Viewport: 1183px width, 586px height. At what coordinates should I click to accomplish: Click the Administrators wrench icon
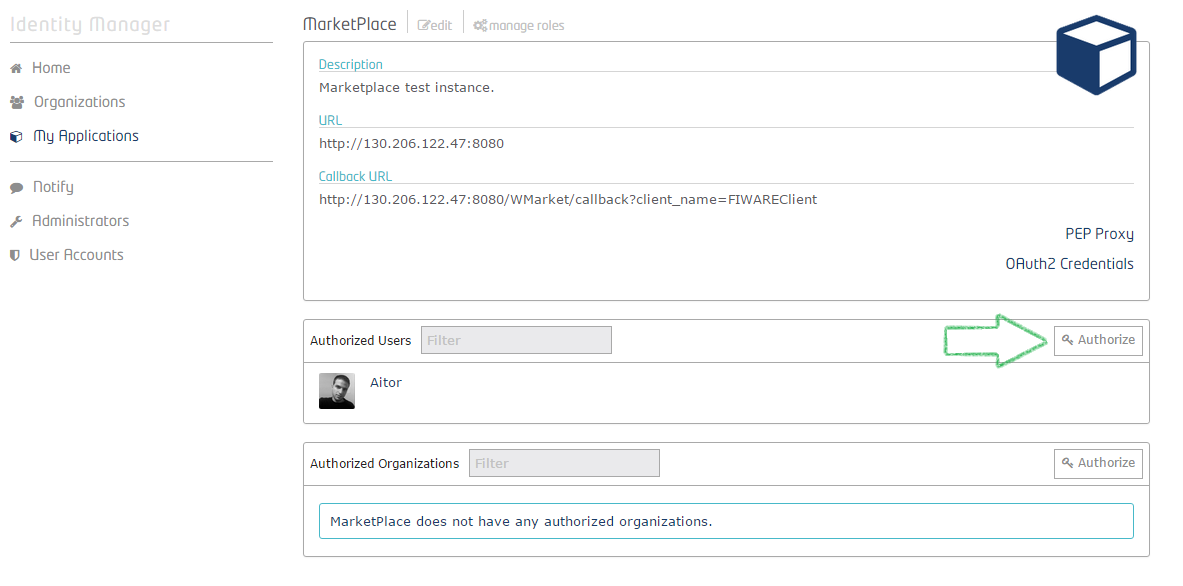pos(16,222)
